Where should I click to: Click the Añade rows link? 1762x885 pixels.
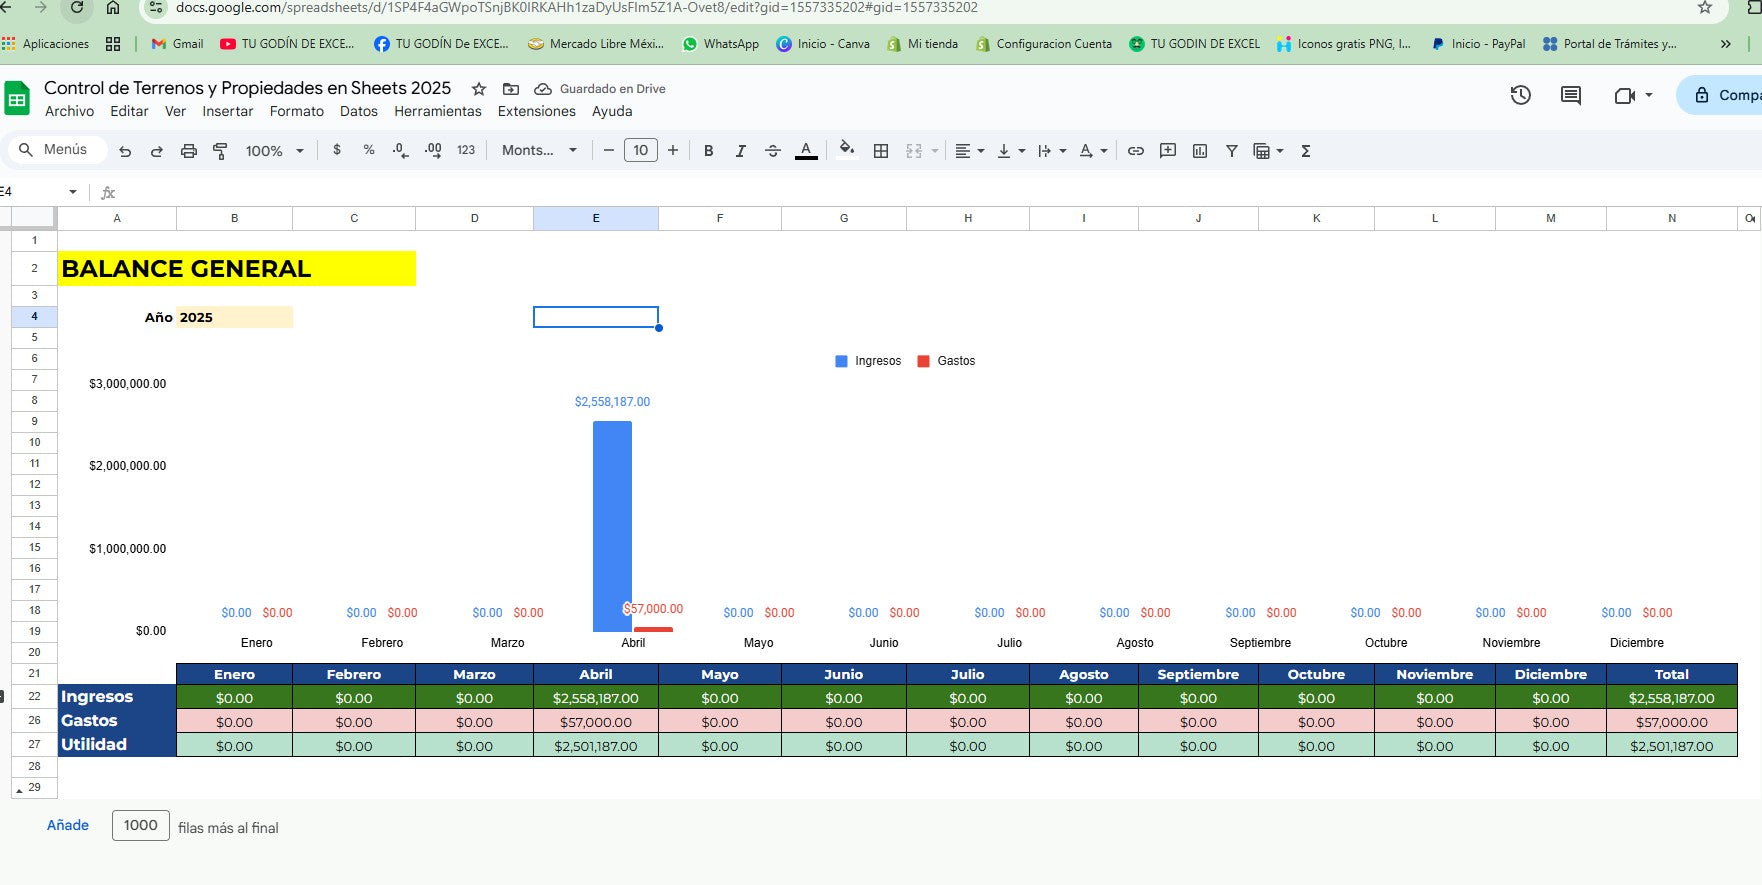[68, 825]
